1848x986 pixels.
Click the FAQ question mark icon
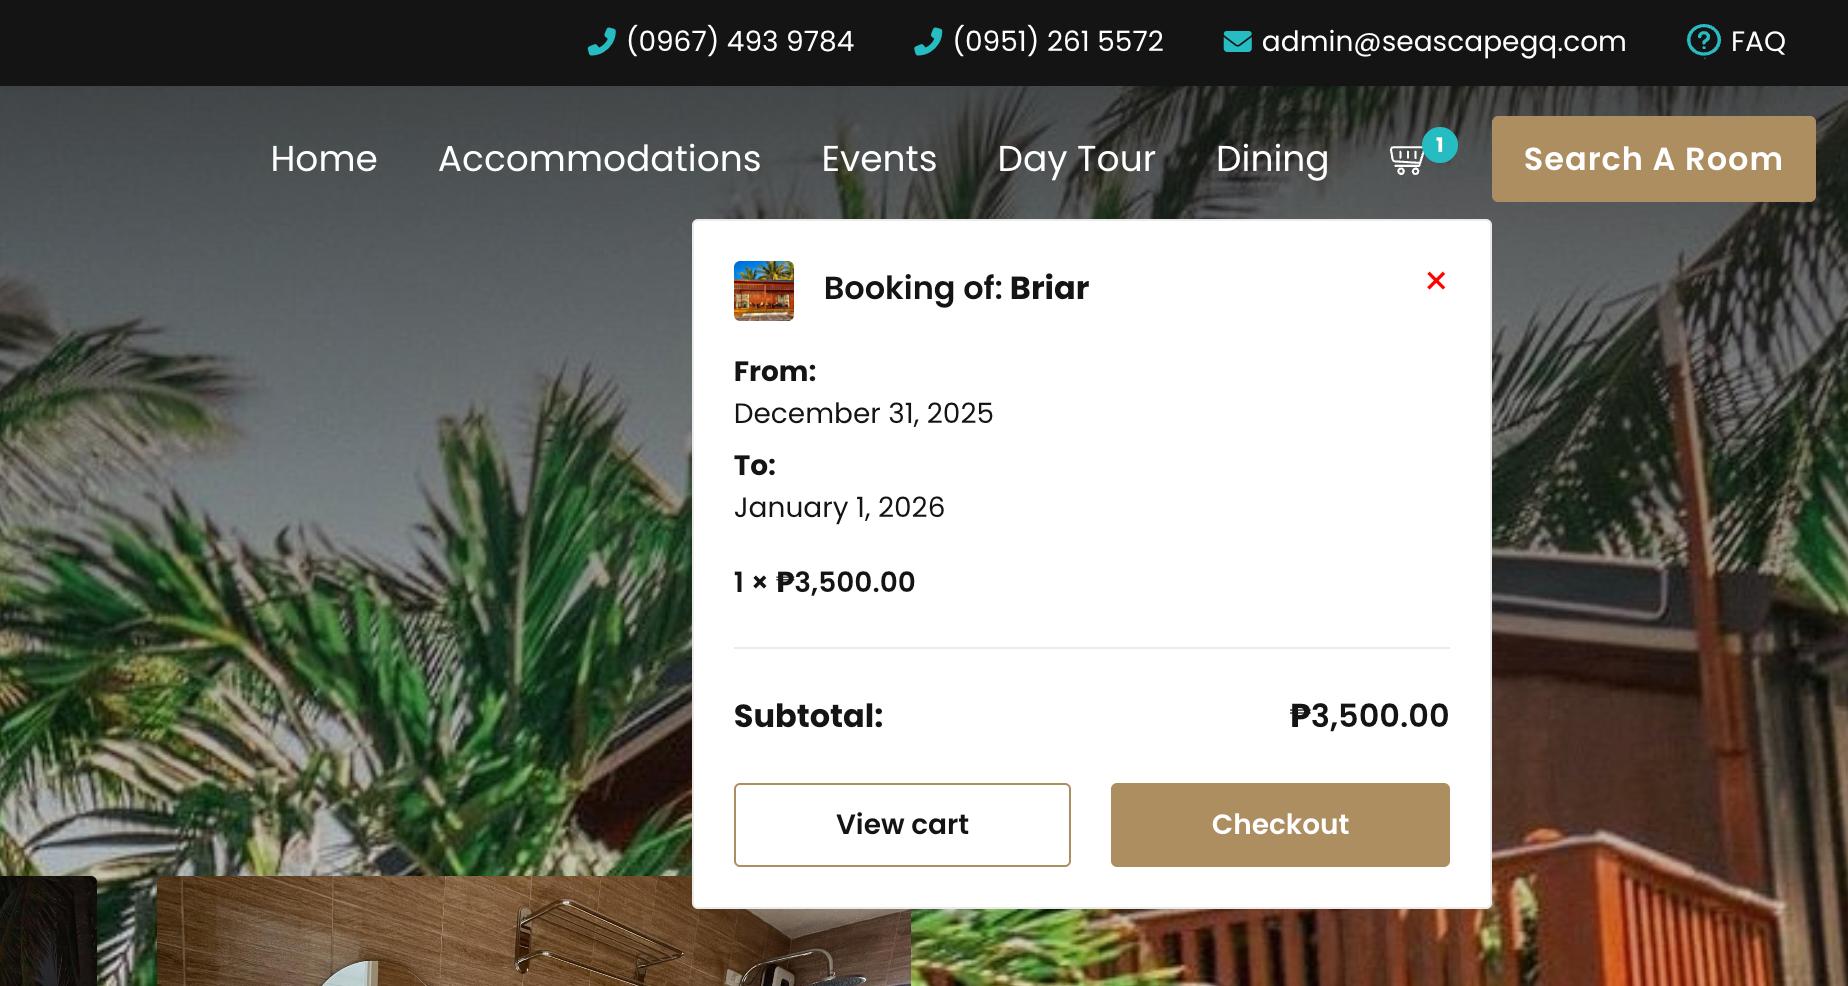click(1703, 41)
